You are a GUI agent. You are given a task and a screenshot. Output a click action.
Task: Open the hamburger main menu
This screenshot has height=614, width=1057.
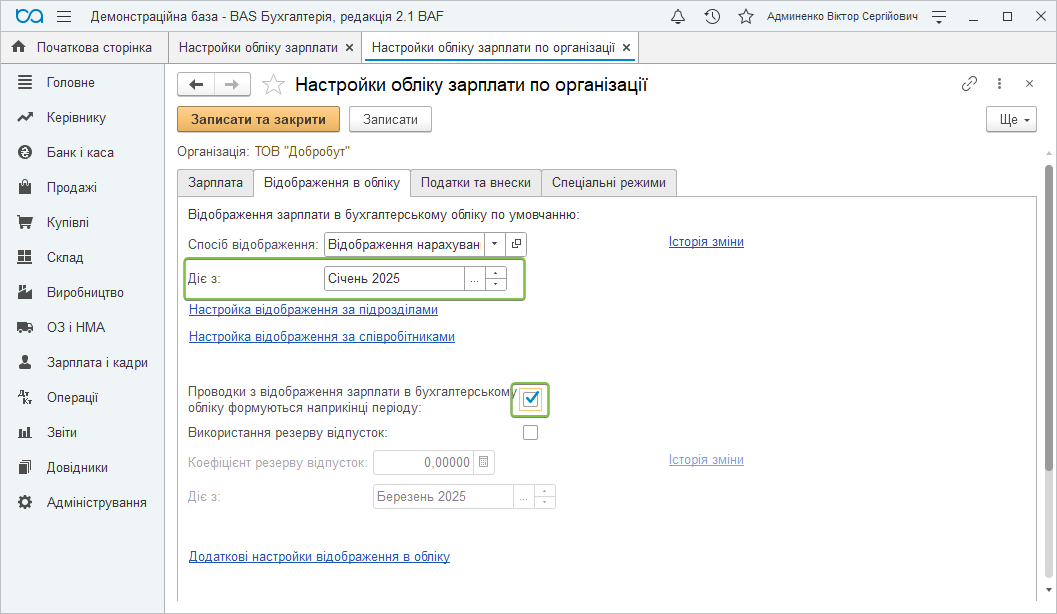[x=64, y=17]
